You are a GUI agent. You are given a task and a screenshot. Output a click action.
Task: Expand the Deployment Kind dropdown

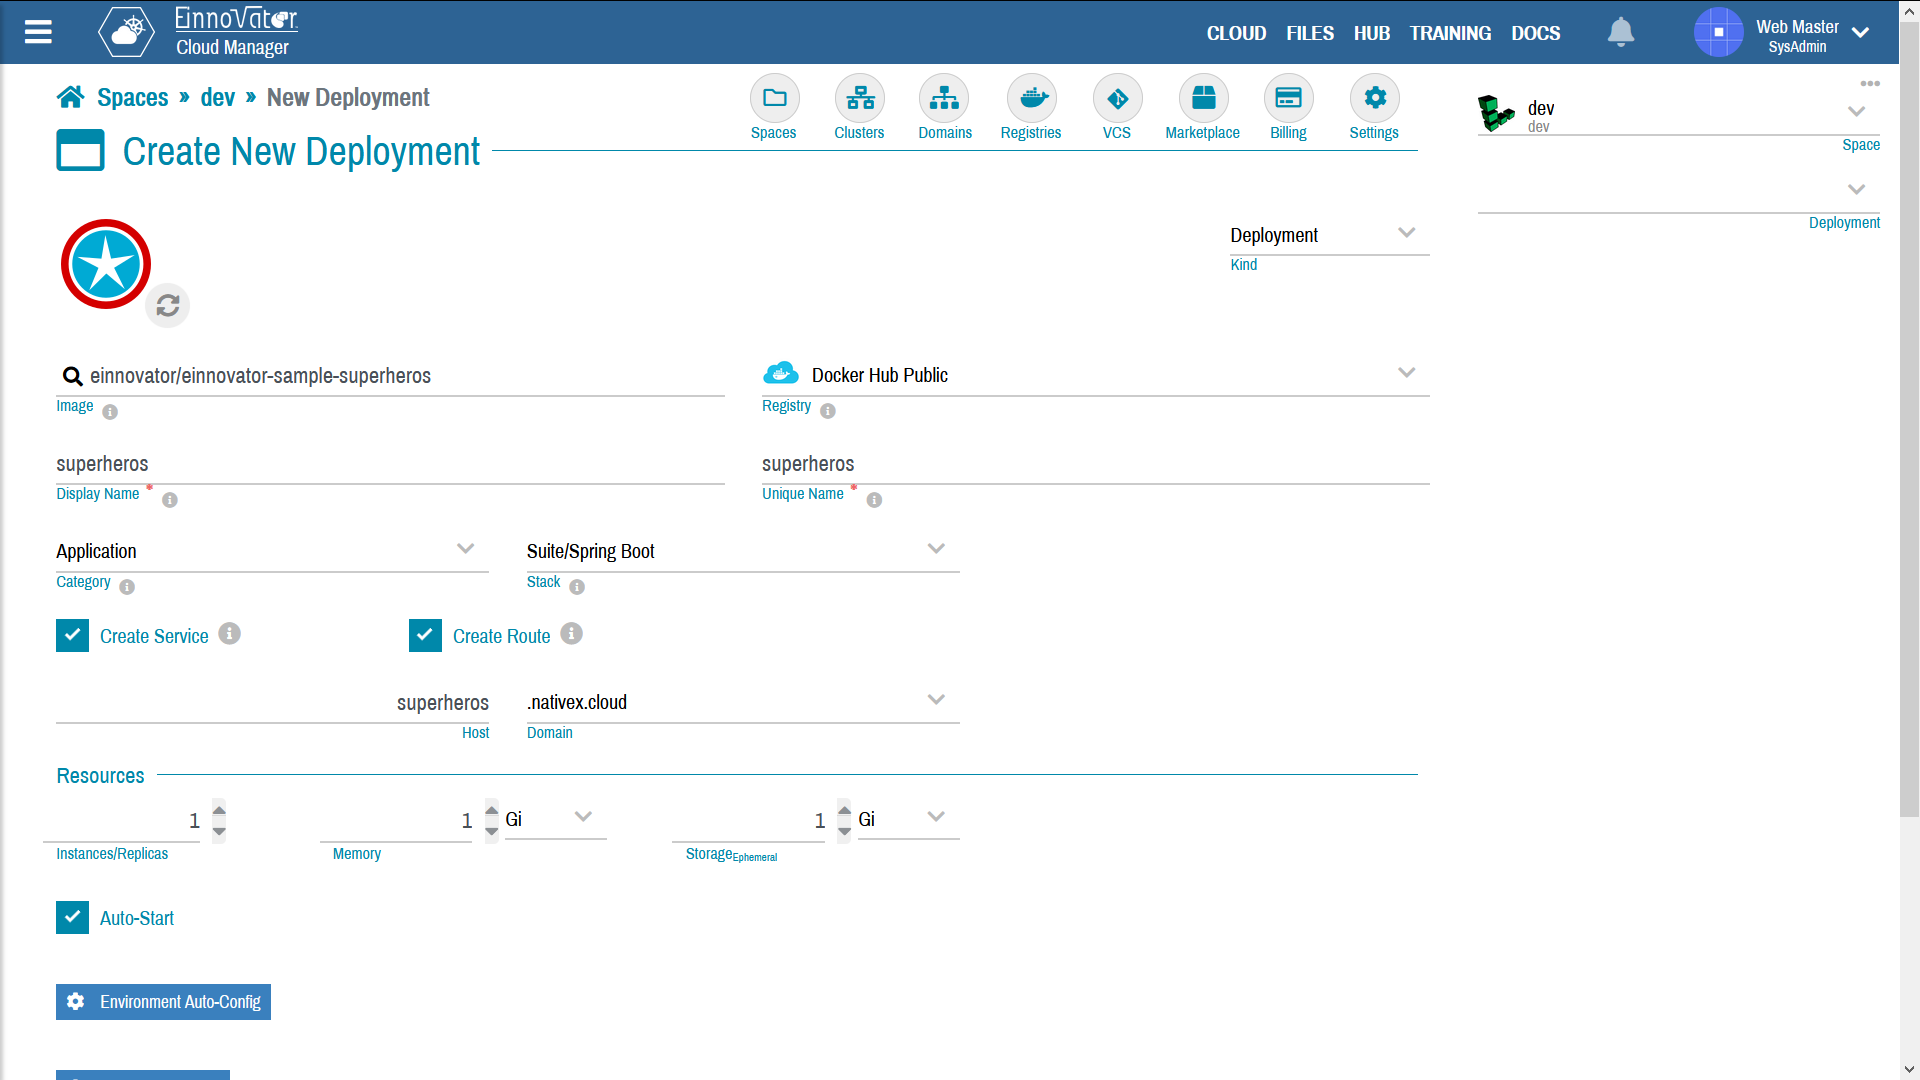click(x=1406, y=233)
